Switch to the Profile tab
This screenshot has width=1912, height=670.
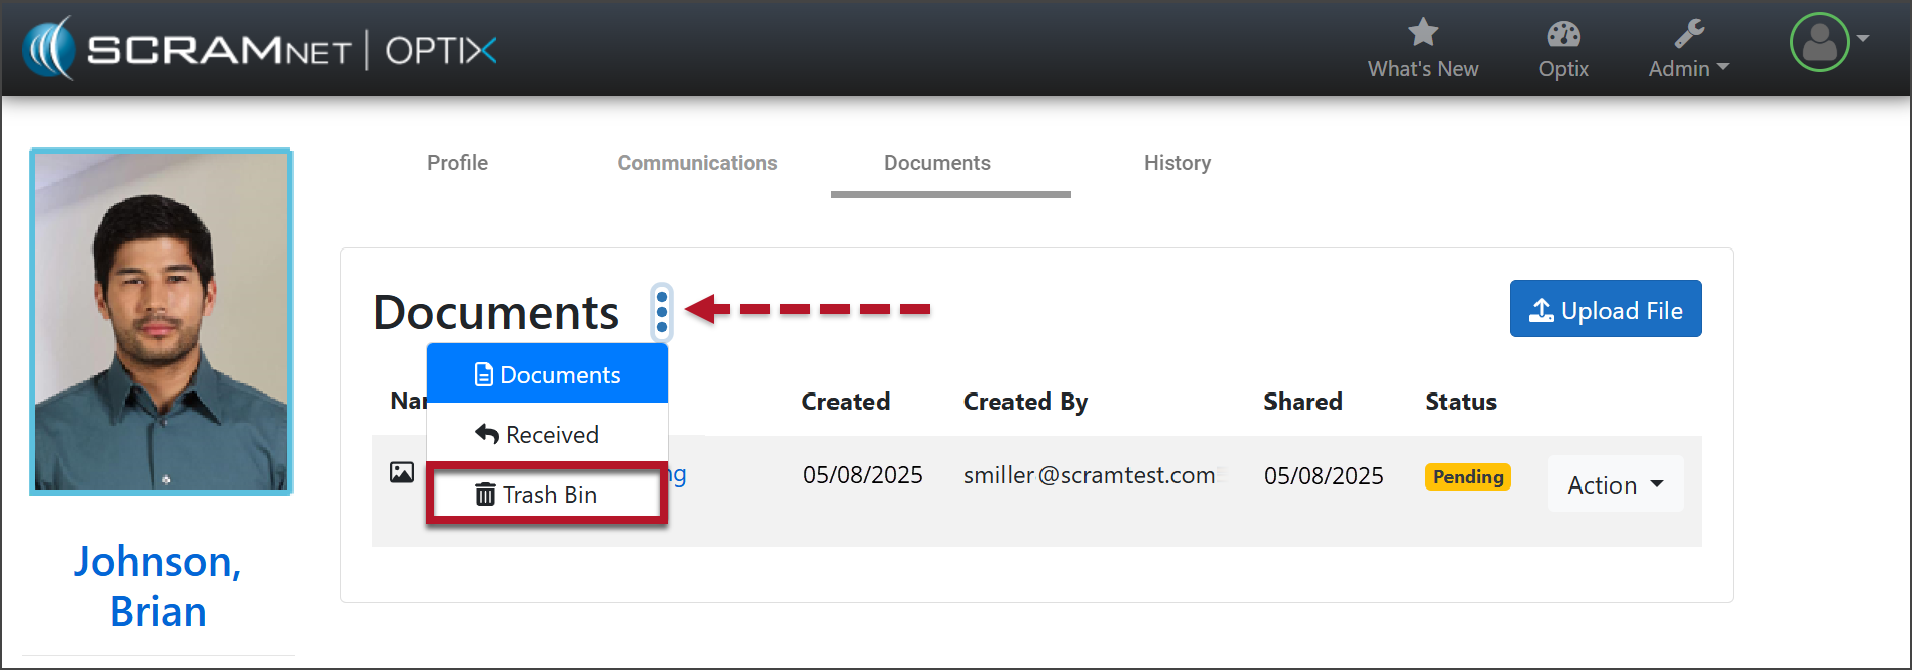(457, 163)
